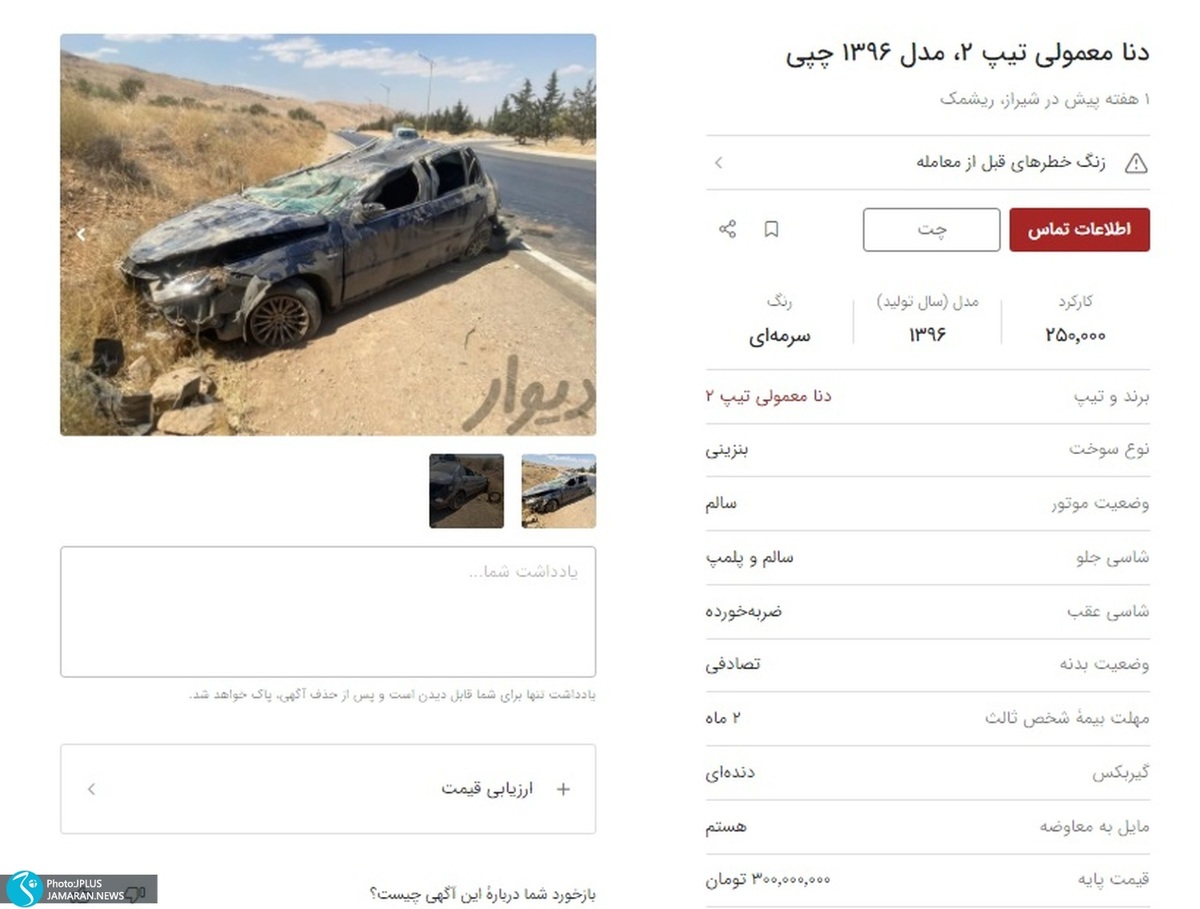Click the thumbs-down feedback icon
The height and width of the screenshot is (909, 1200).
136,893
